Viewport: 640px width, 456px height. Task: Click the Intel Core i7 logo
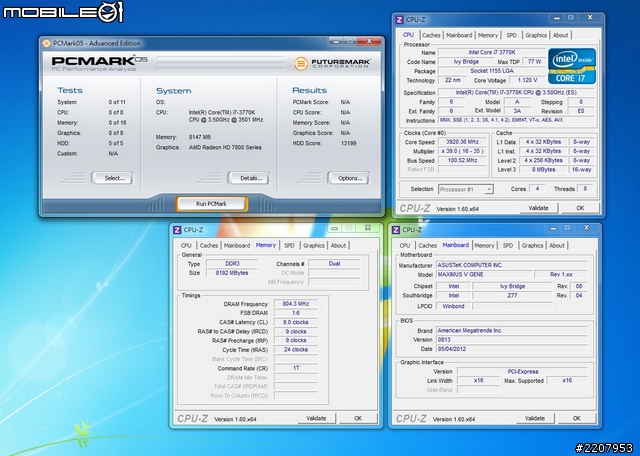tap(571, 66)
